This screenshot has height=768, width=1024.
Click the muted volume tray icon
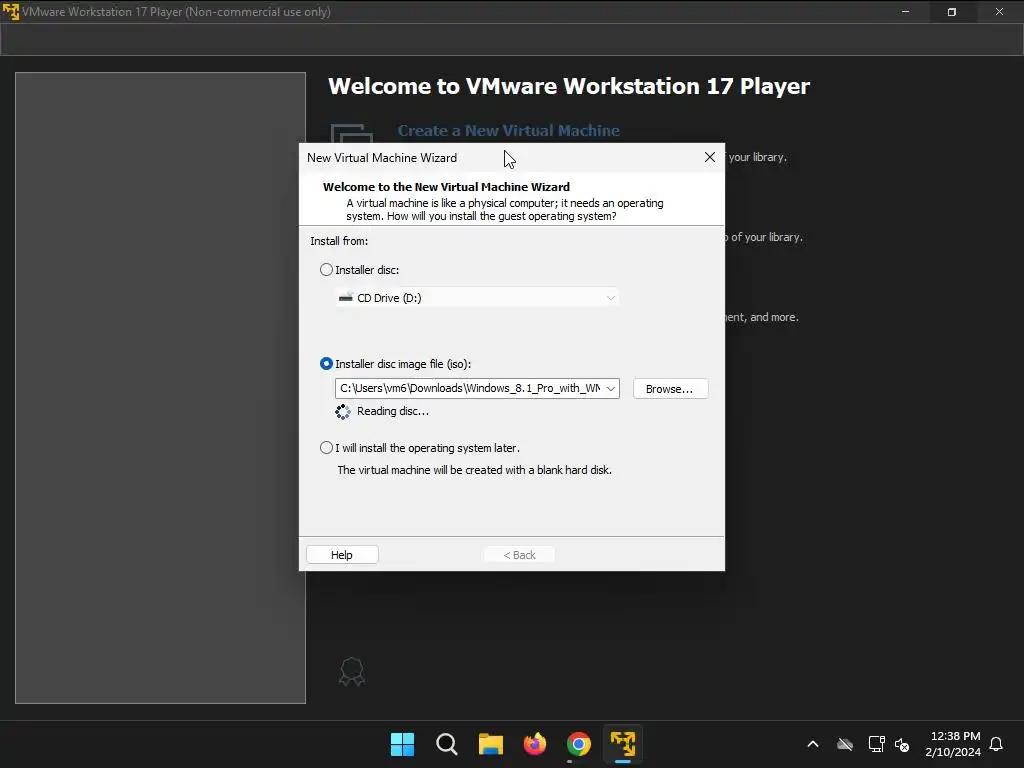click(x=902, y=744)
